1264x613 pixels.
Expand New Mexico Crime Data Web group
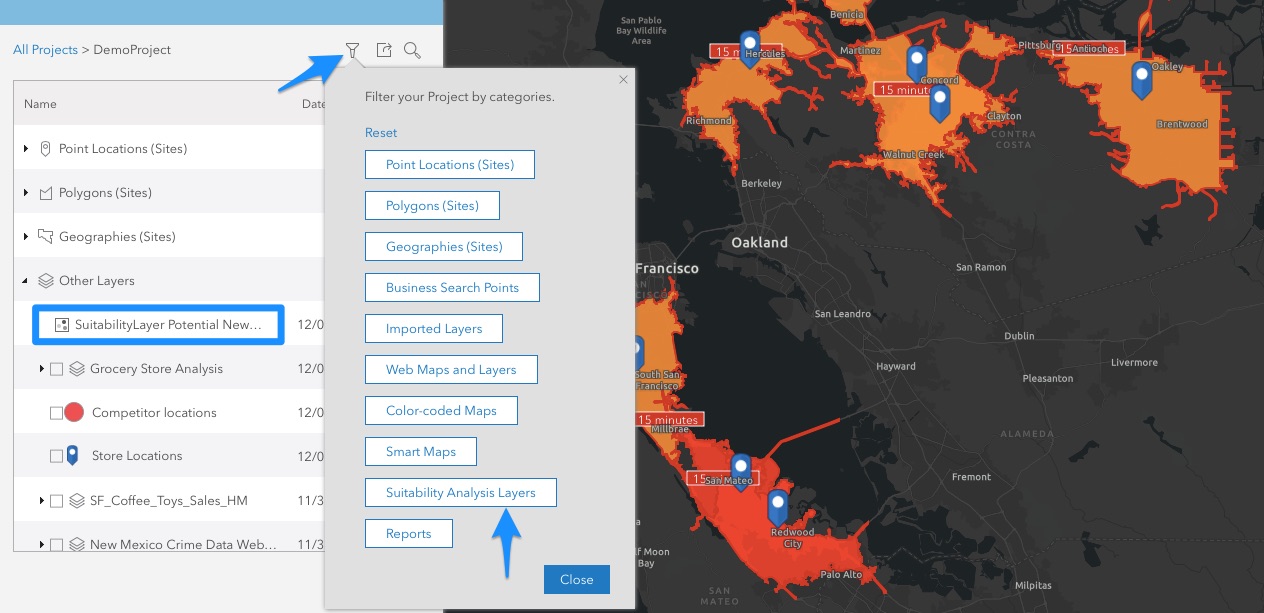click(x=42, y=545)
